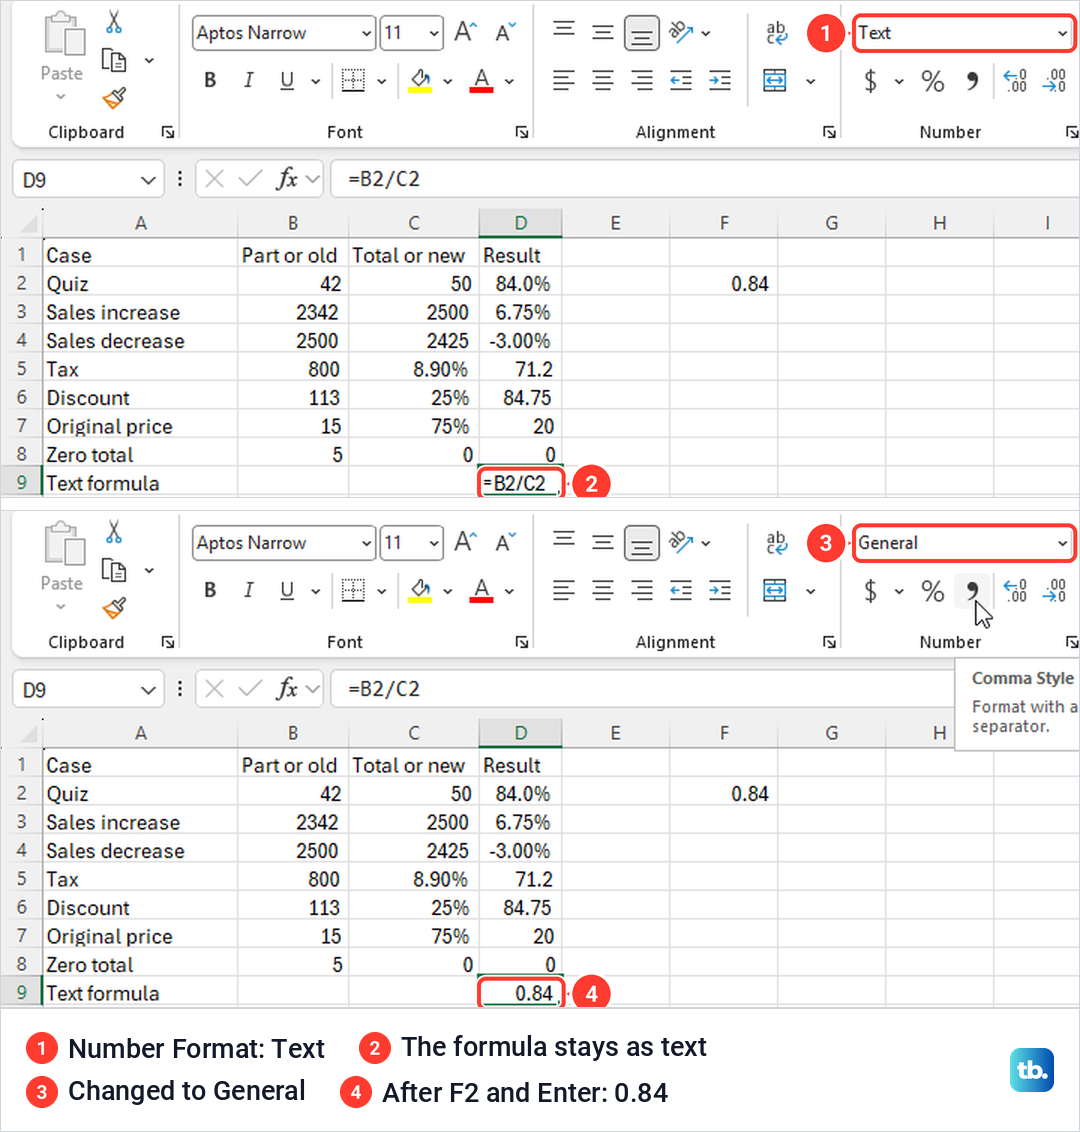Click Merge & Center in the General-format ribbon

775,590
